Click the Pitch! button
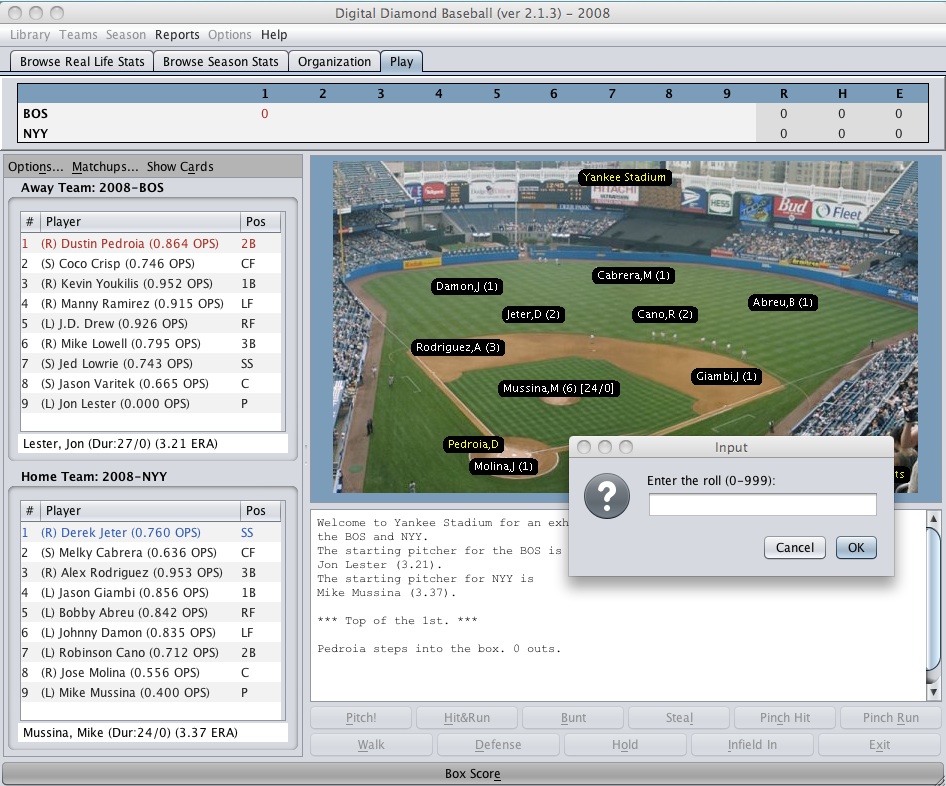The width and height of the screenshot is (946, 786). pyautogui.click(x=361, y=718)
